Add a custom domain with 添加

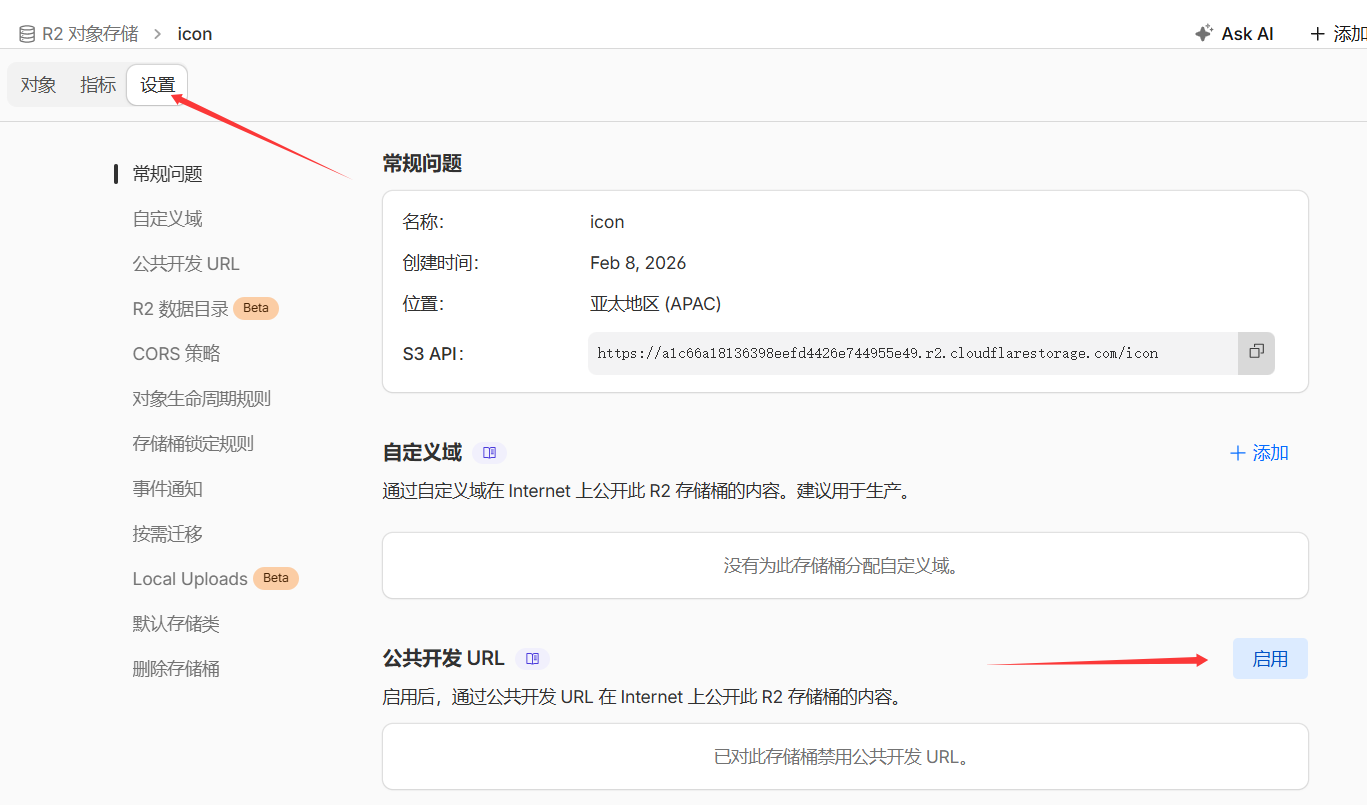pos(1259,453)
